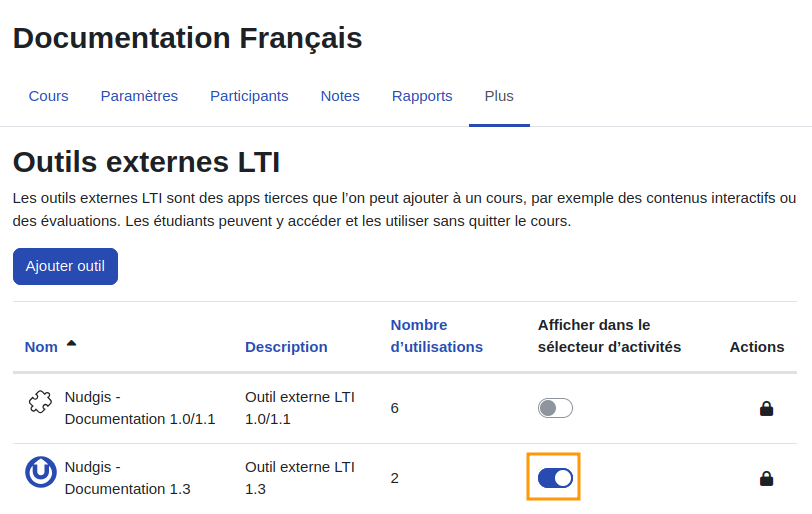Click the lock icon in the Nudgis 1.0/1.1 row
This screenshot has height=514, width=812.
click(766, 408)
